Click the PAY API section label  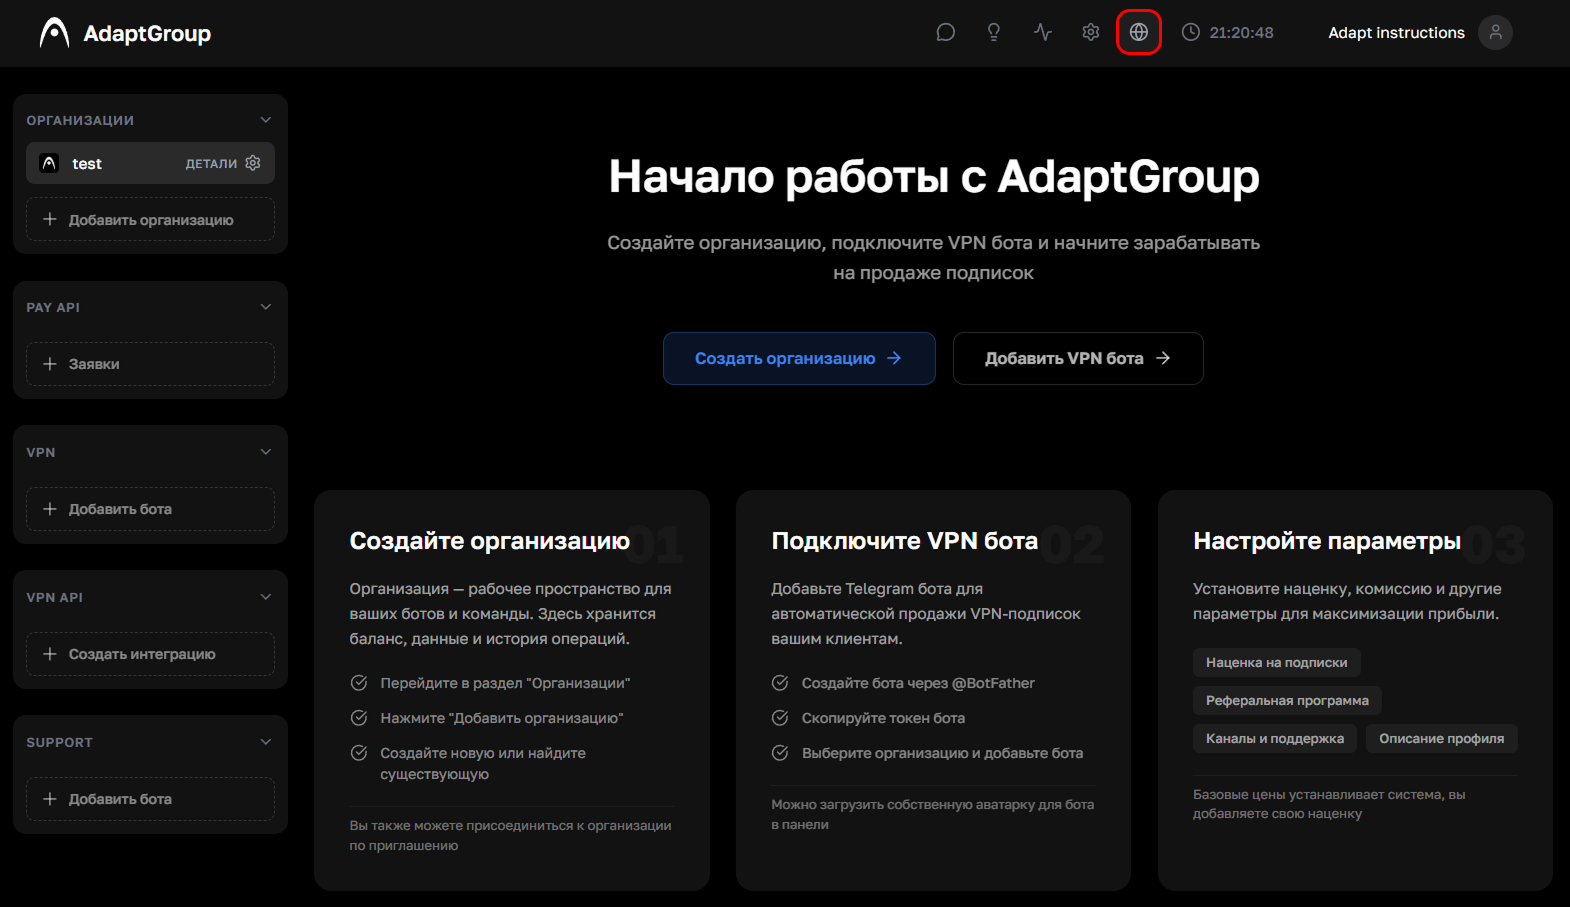click(53, 307)
